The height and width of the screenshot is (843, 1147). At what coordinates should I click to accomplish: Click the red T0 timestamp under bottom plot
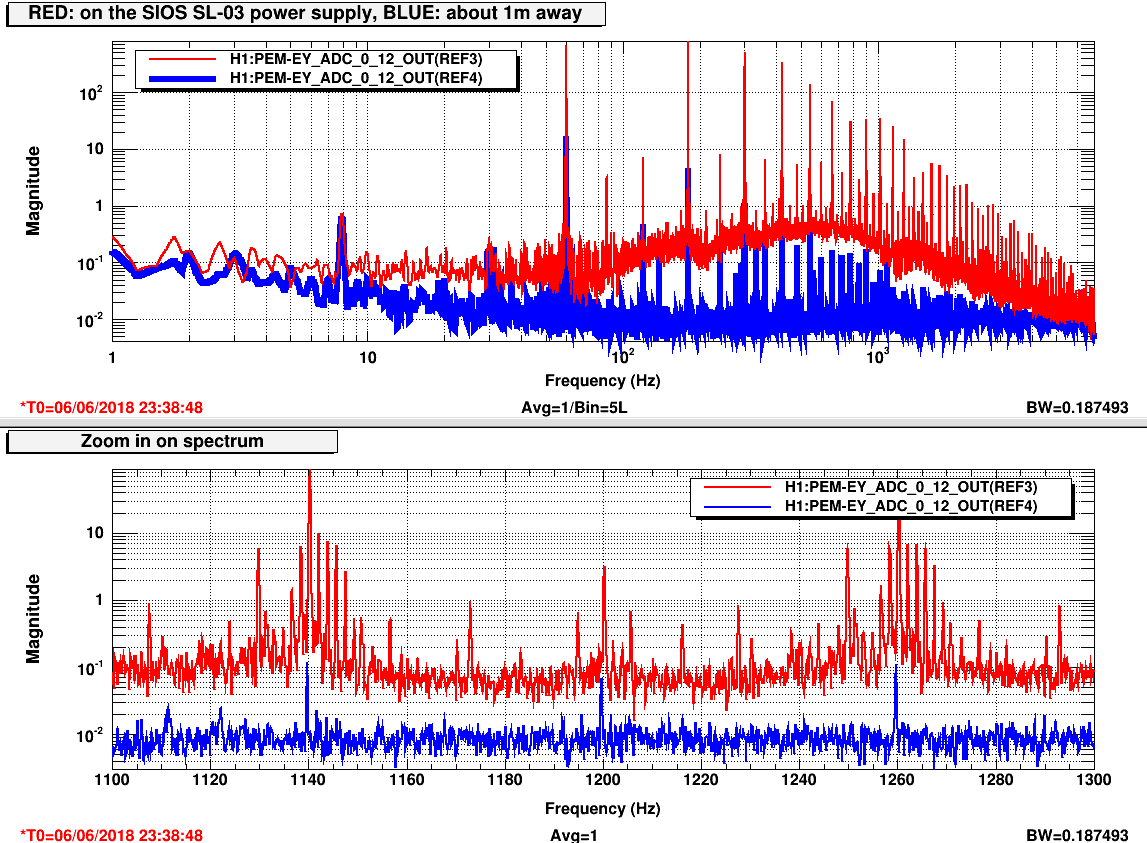[x=112, y=835]
